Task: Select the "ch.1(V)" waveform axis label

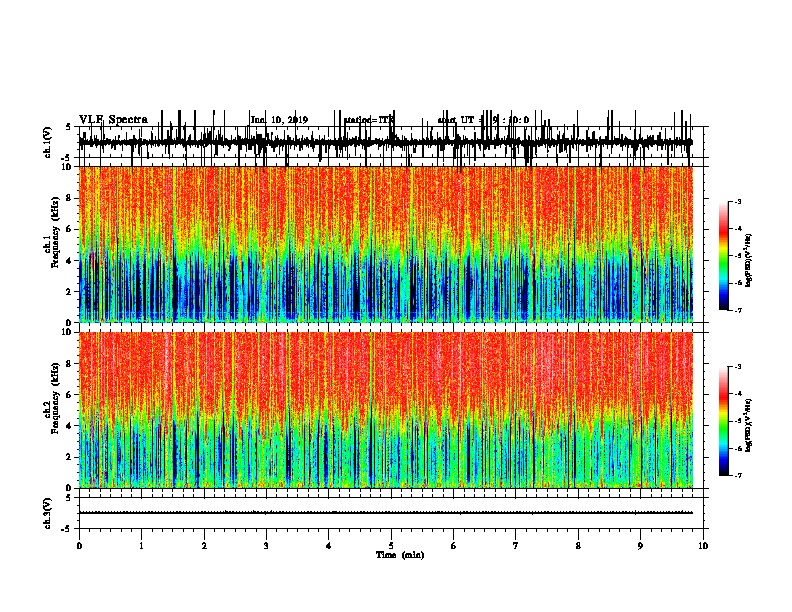Action: (x=47, y=141)
